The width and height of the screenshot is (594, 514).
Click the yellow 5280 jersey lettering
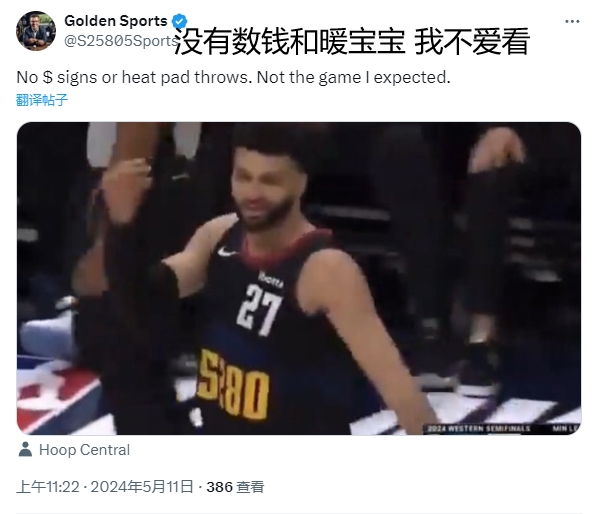[x=232, y=384]
